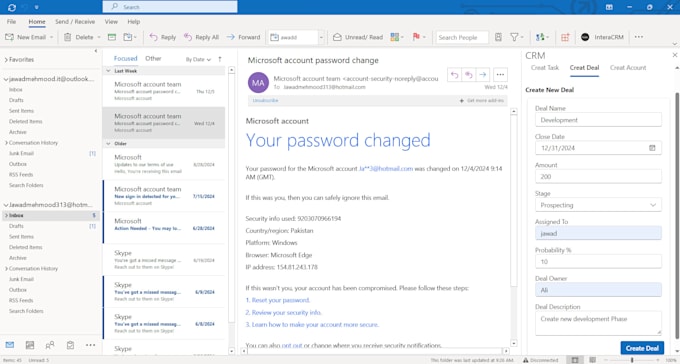Click the Follow Up flag icon
The image size is (680, 364).
416,37
